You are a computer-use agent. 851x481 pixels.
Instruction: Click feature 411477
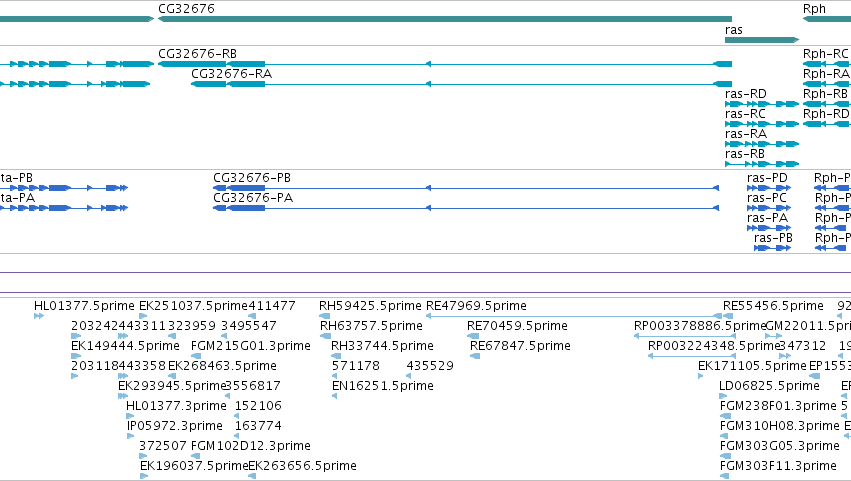point(271,306)
